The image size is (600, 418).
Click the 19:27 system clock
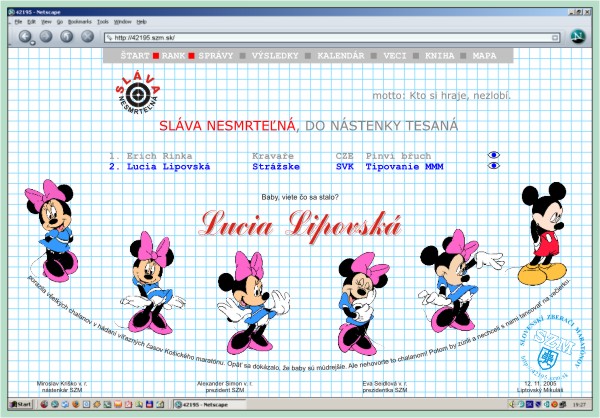pos(579,404)
